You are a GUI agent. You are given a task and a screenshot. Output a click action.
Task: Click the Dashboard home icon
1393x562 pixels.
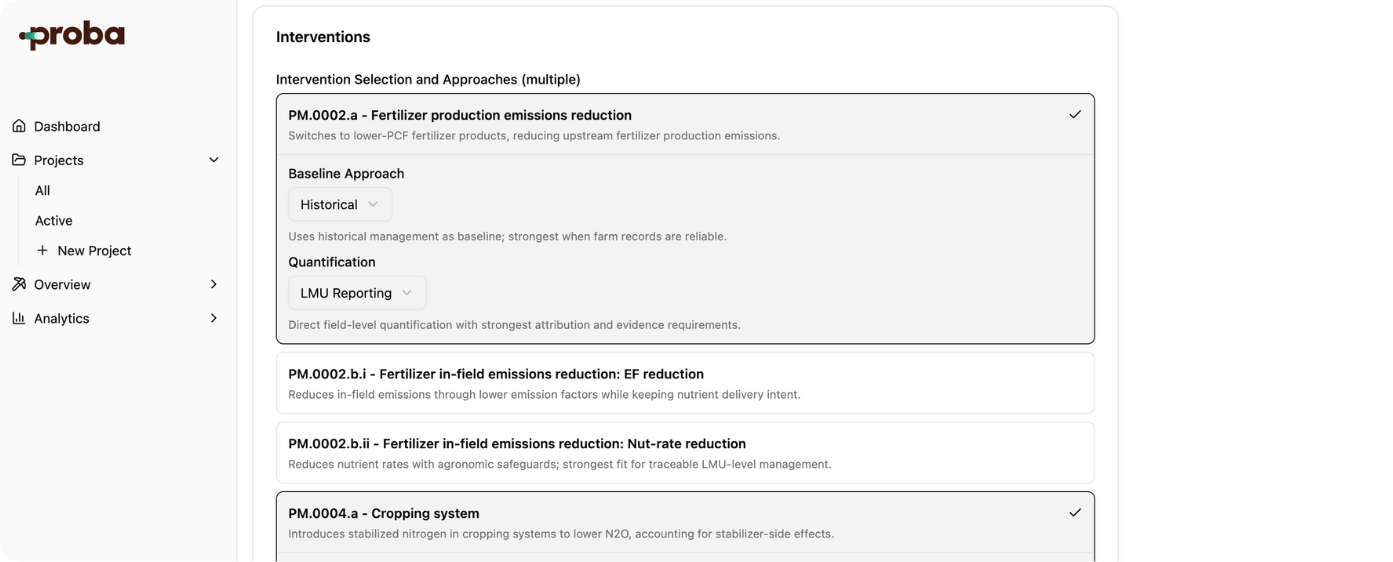click(x=19, y=126)
